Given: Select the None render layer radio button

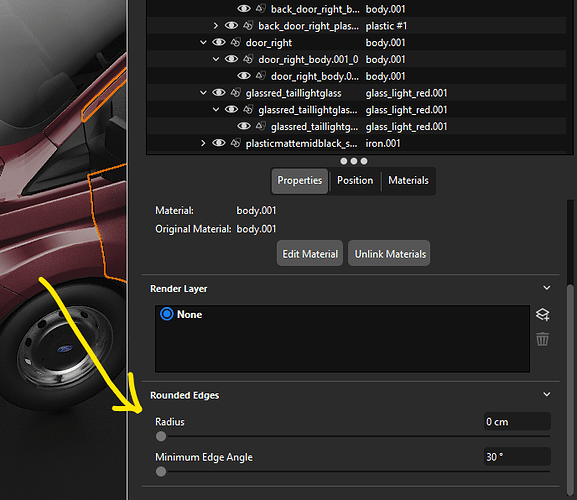Looking at the screenshot, I should 167,314.
